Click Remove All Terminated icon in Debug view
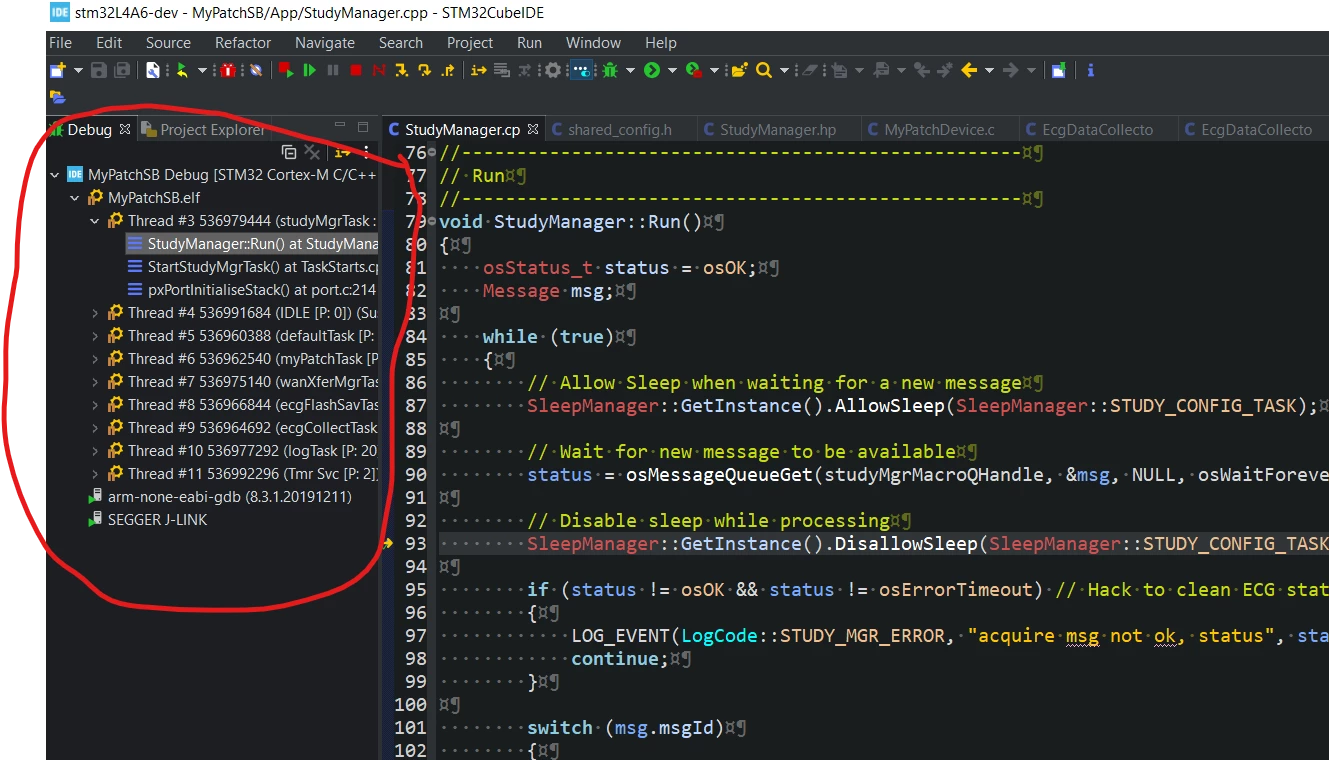The height and width of the screenshot is (760, 1329). 312,151
